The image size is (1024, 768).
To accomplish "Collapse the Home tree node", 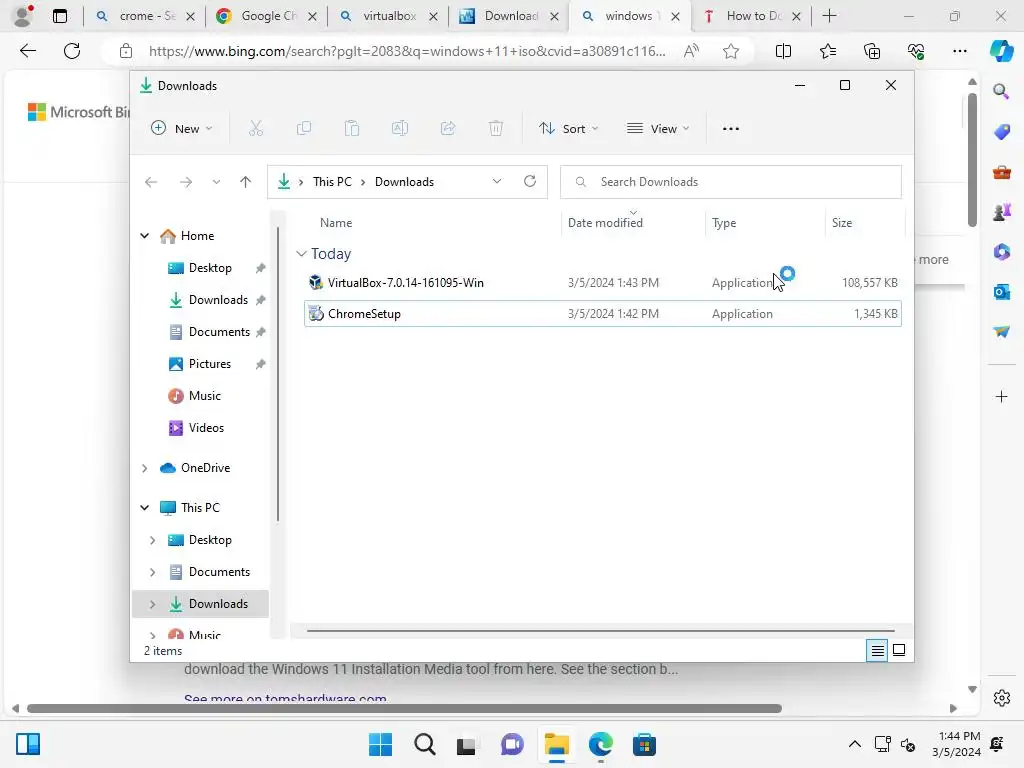I will click(x=145, y=236).
